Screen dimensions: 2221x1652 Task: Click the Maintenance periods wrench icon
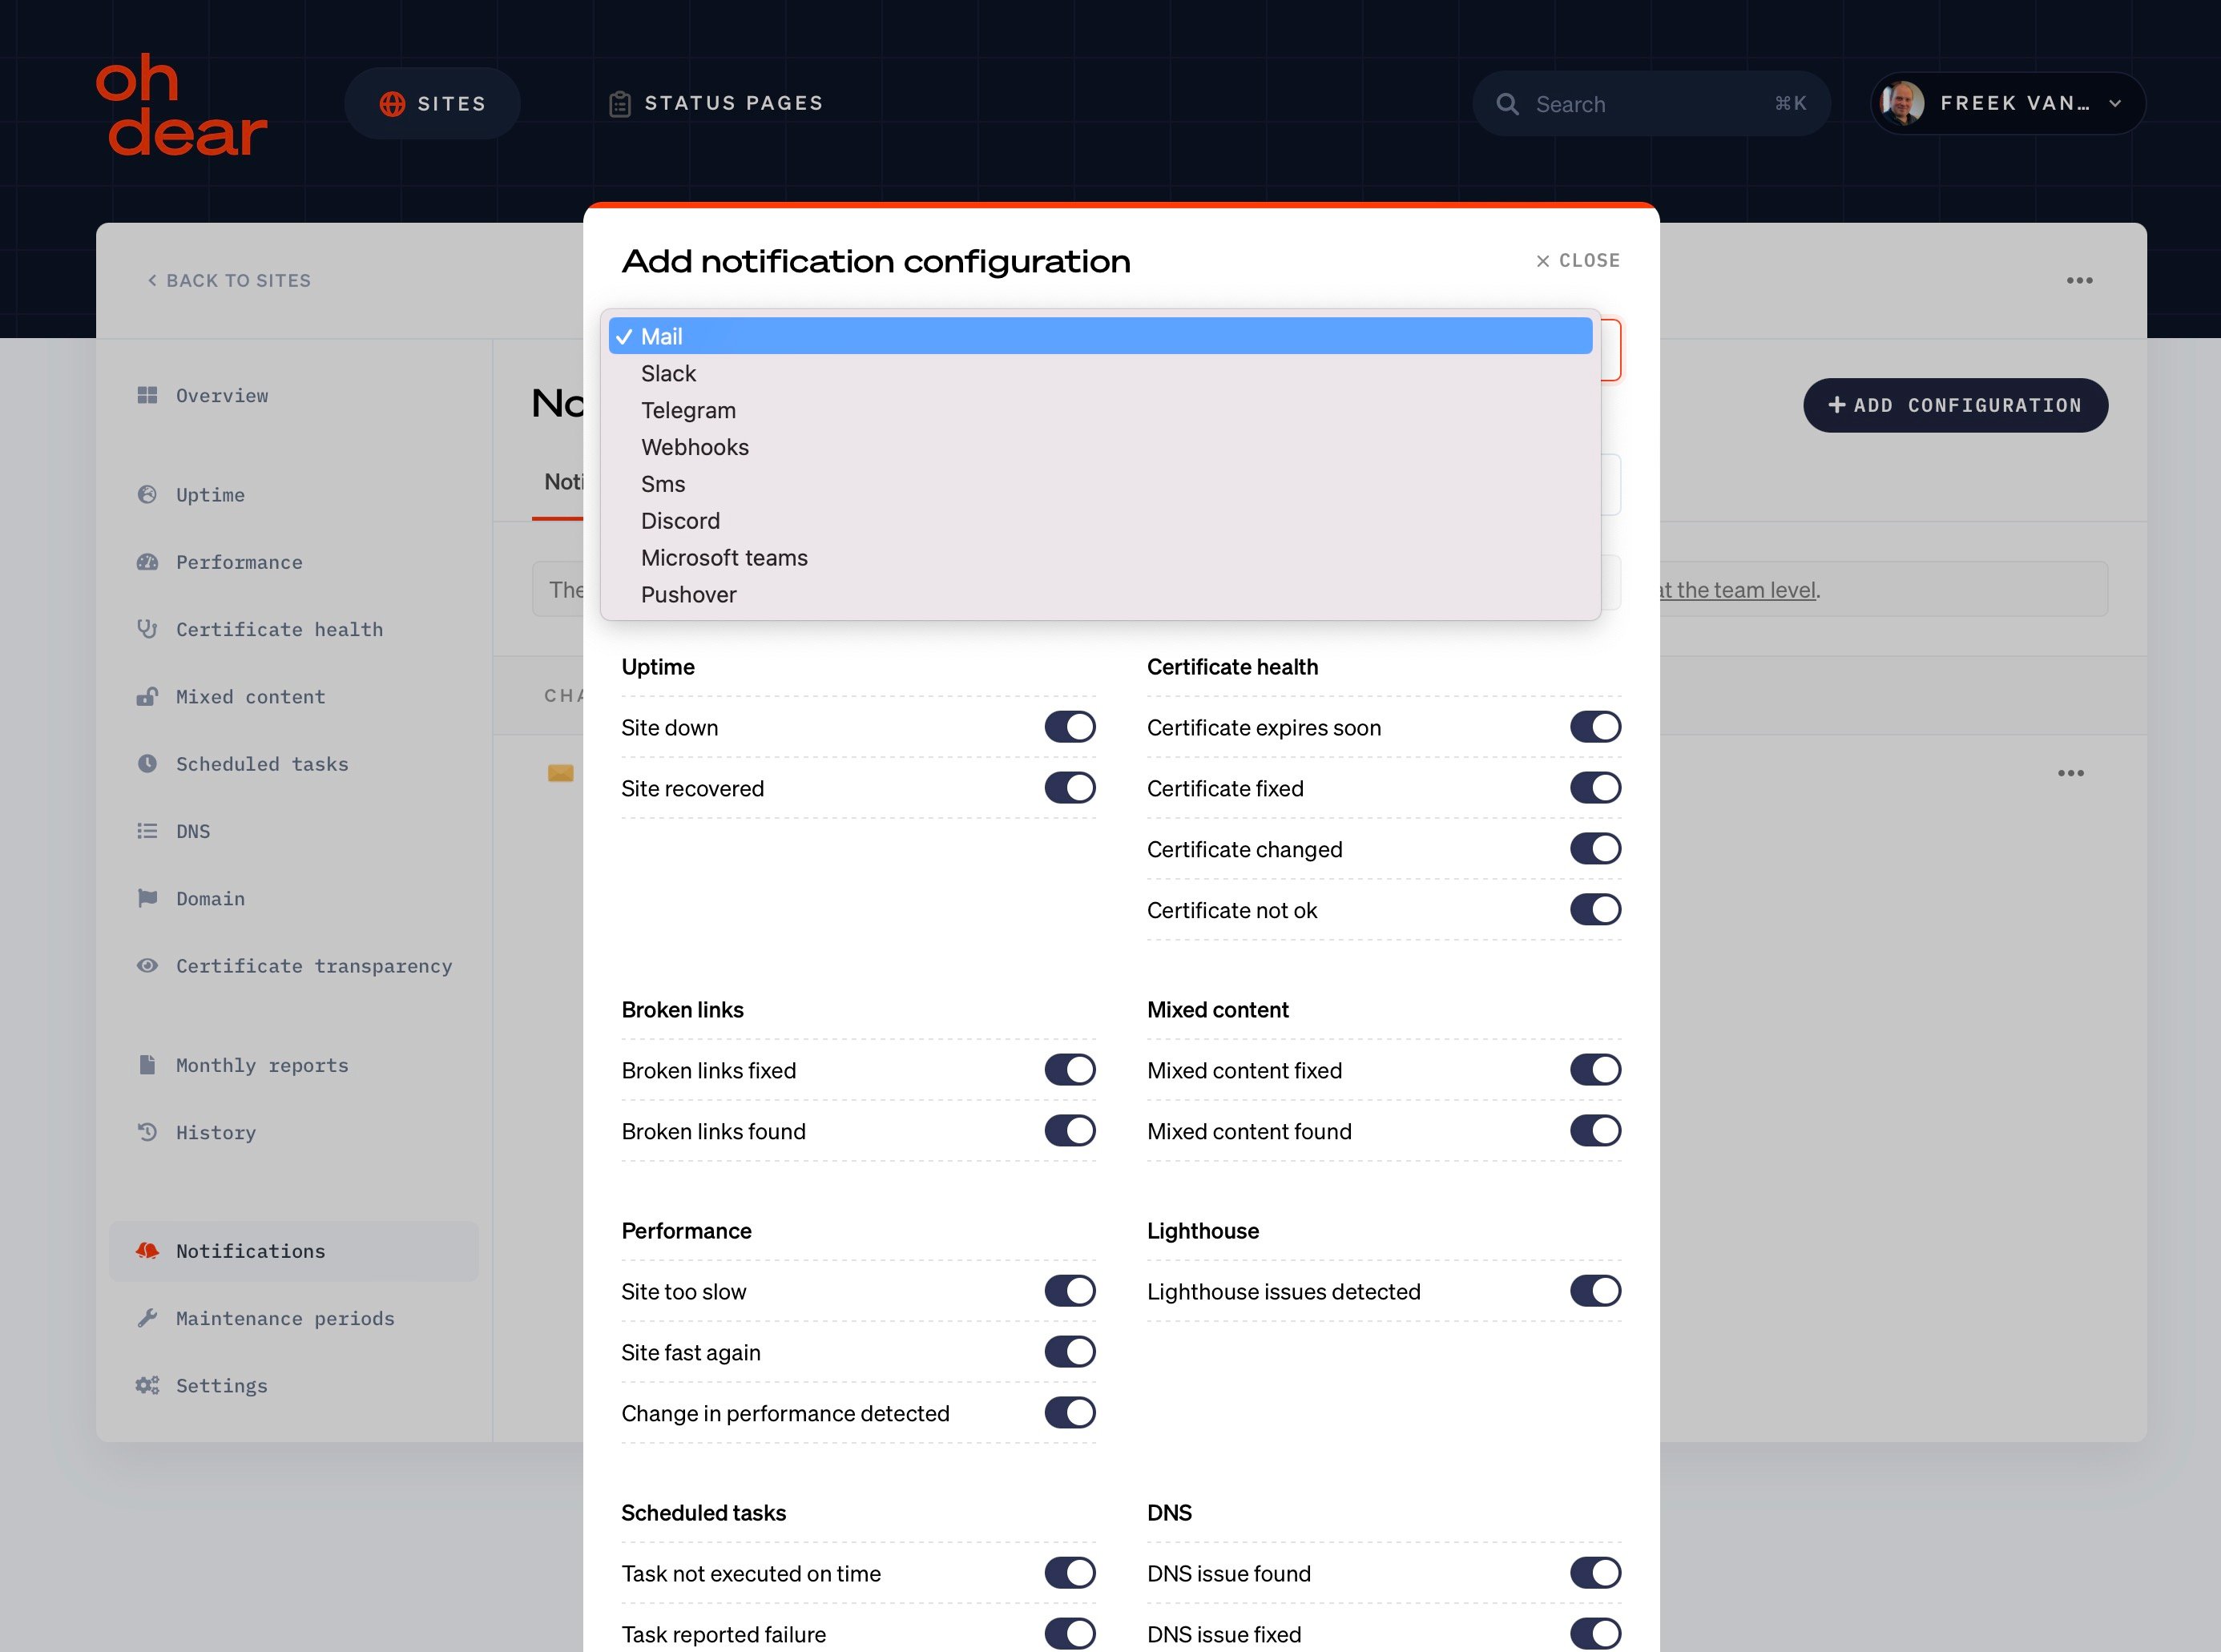pos(147,1318)
